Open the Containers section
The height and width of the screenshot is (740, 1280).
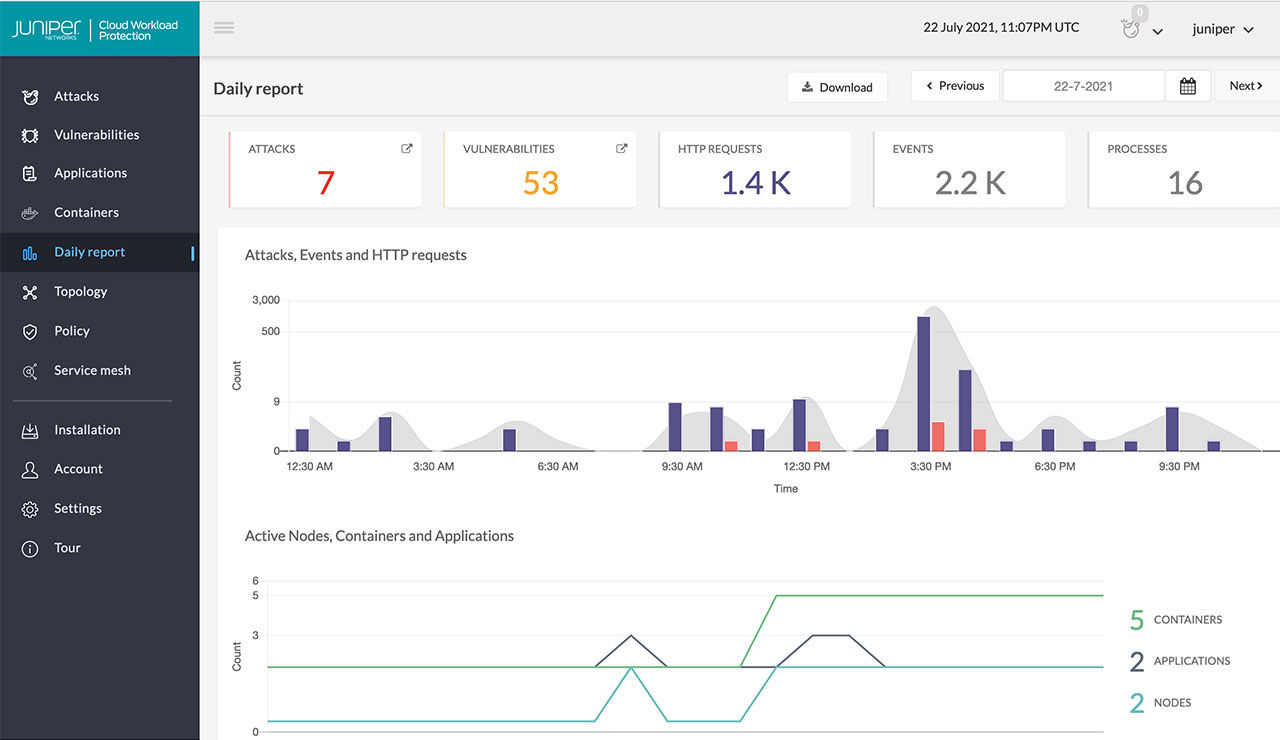[30, 212]
